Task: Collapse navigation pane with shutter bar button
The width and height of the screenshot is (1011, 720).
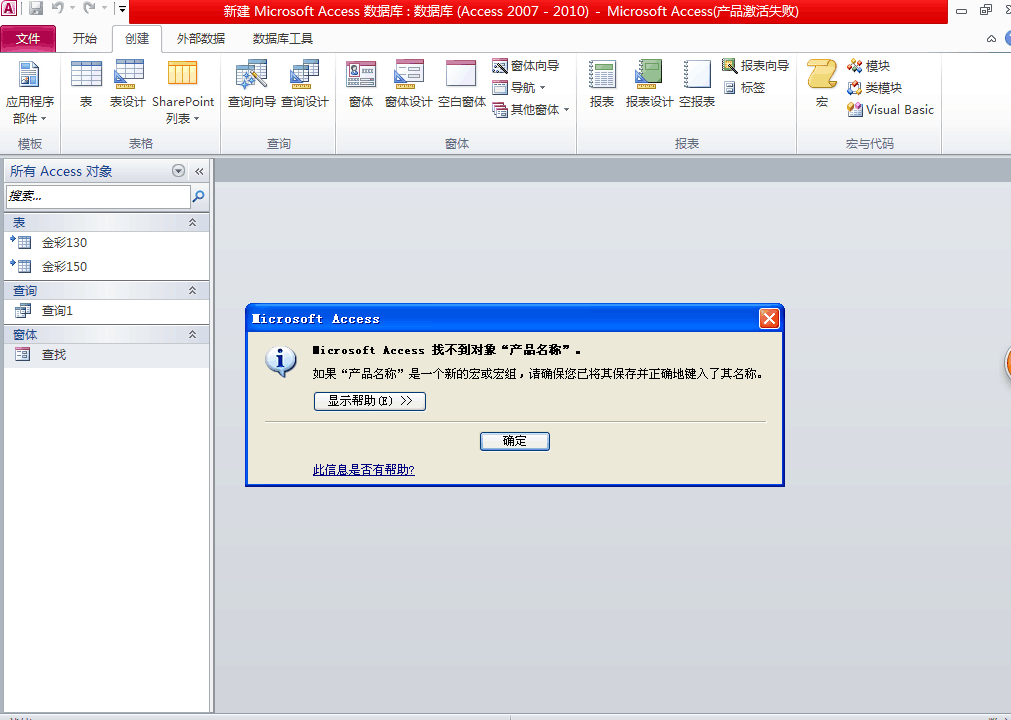Action: (x=199, y=171)
